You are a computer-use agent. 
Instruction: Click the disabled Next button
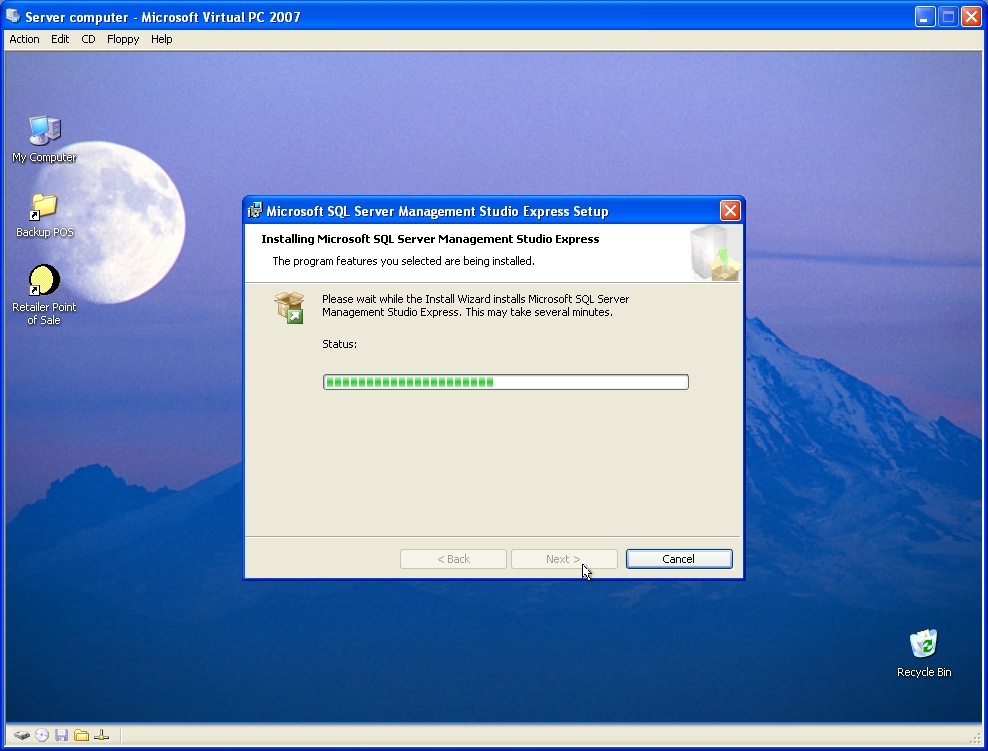(x=563, y=559)
